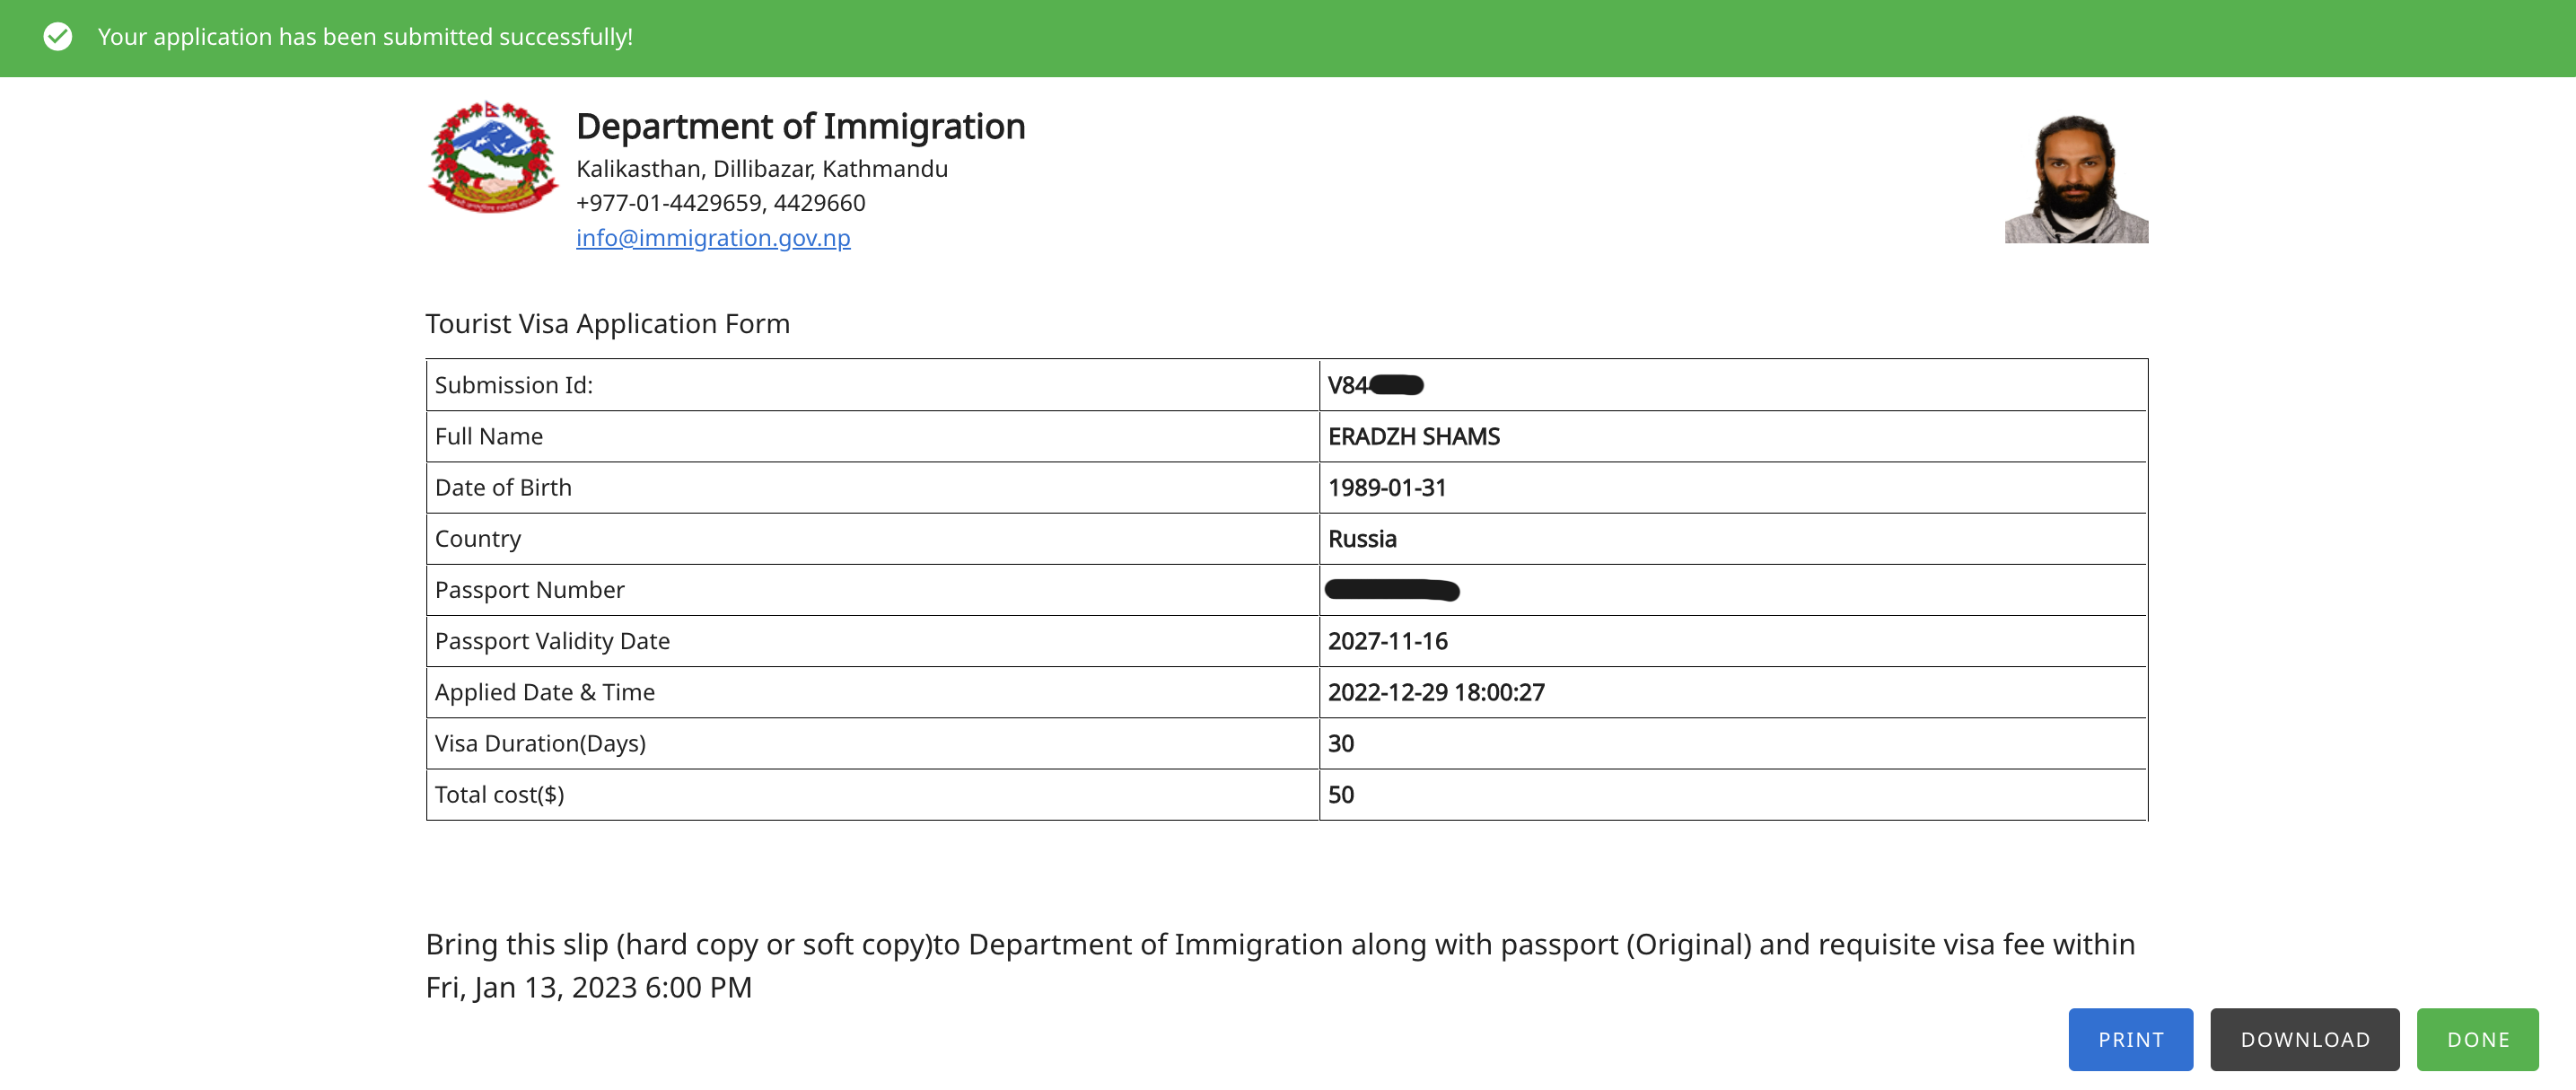The image size is (2576, 1090).
Task: Click the date of birth value 1989-01-31
Action: pos(1386,488)
